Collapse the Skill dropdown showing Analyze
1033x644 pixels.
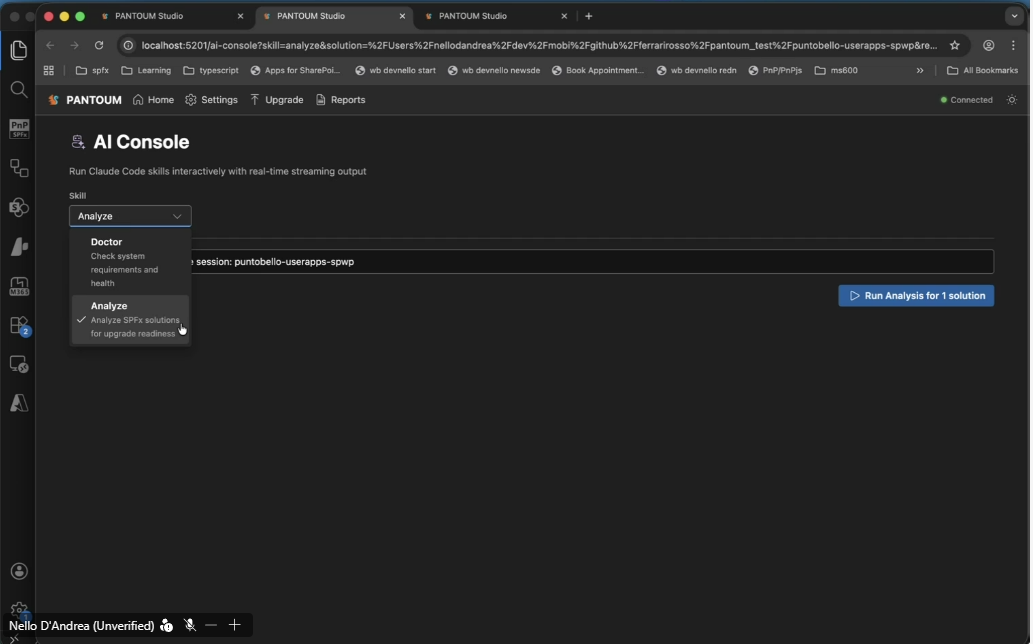tap(130, 216)
